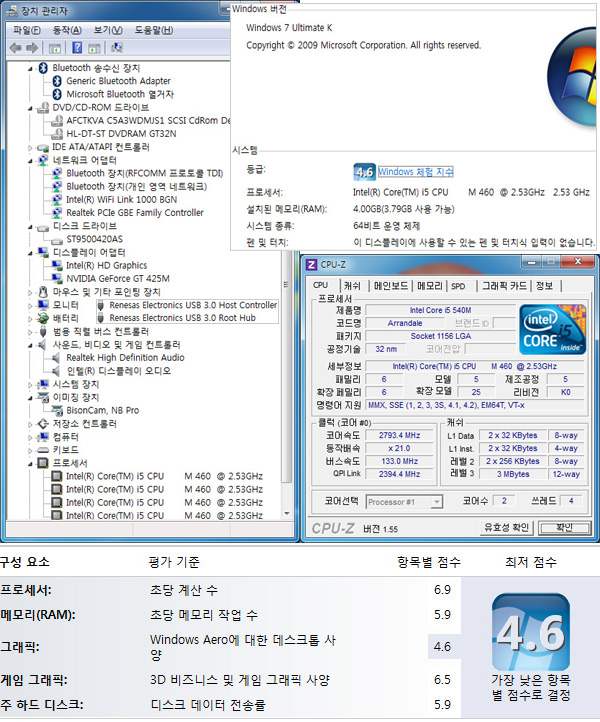Click the Forward arrow in Device Manager toolbar
This screenshot has width=600, height=722.
[32, 47]
